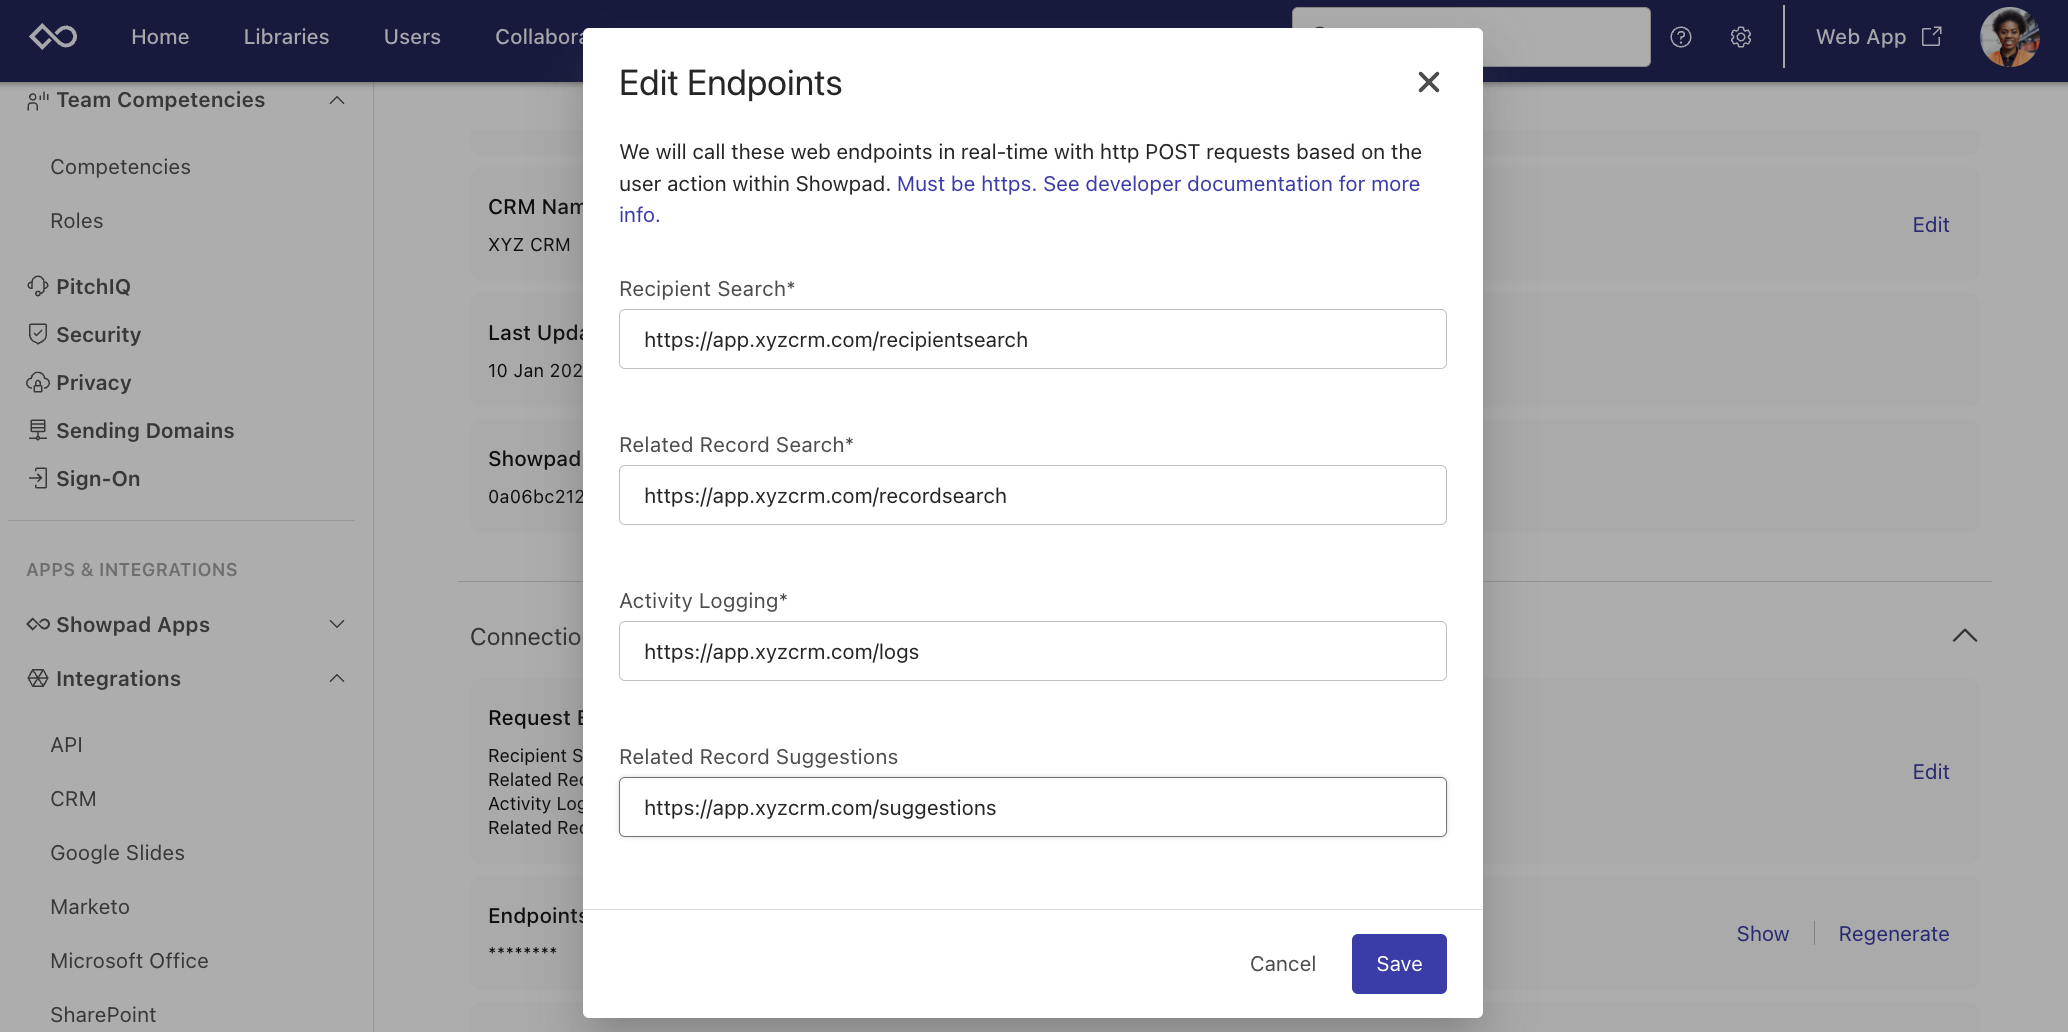Click the Related Record Search URL field
Screen dimensions: 2068x1032
click(1032, 495)
